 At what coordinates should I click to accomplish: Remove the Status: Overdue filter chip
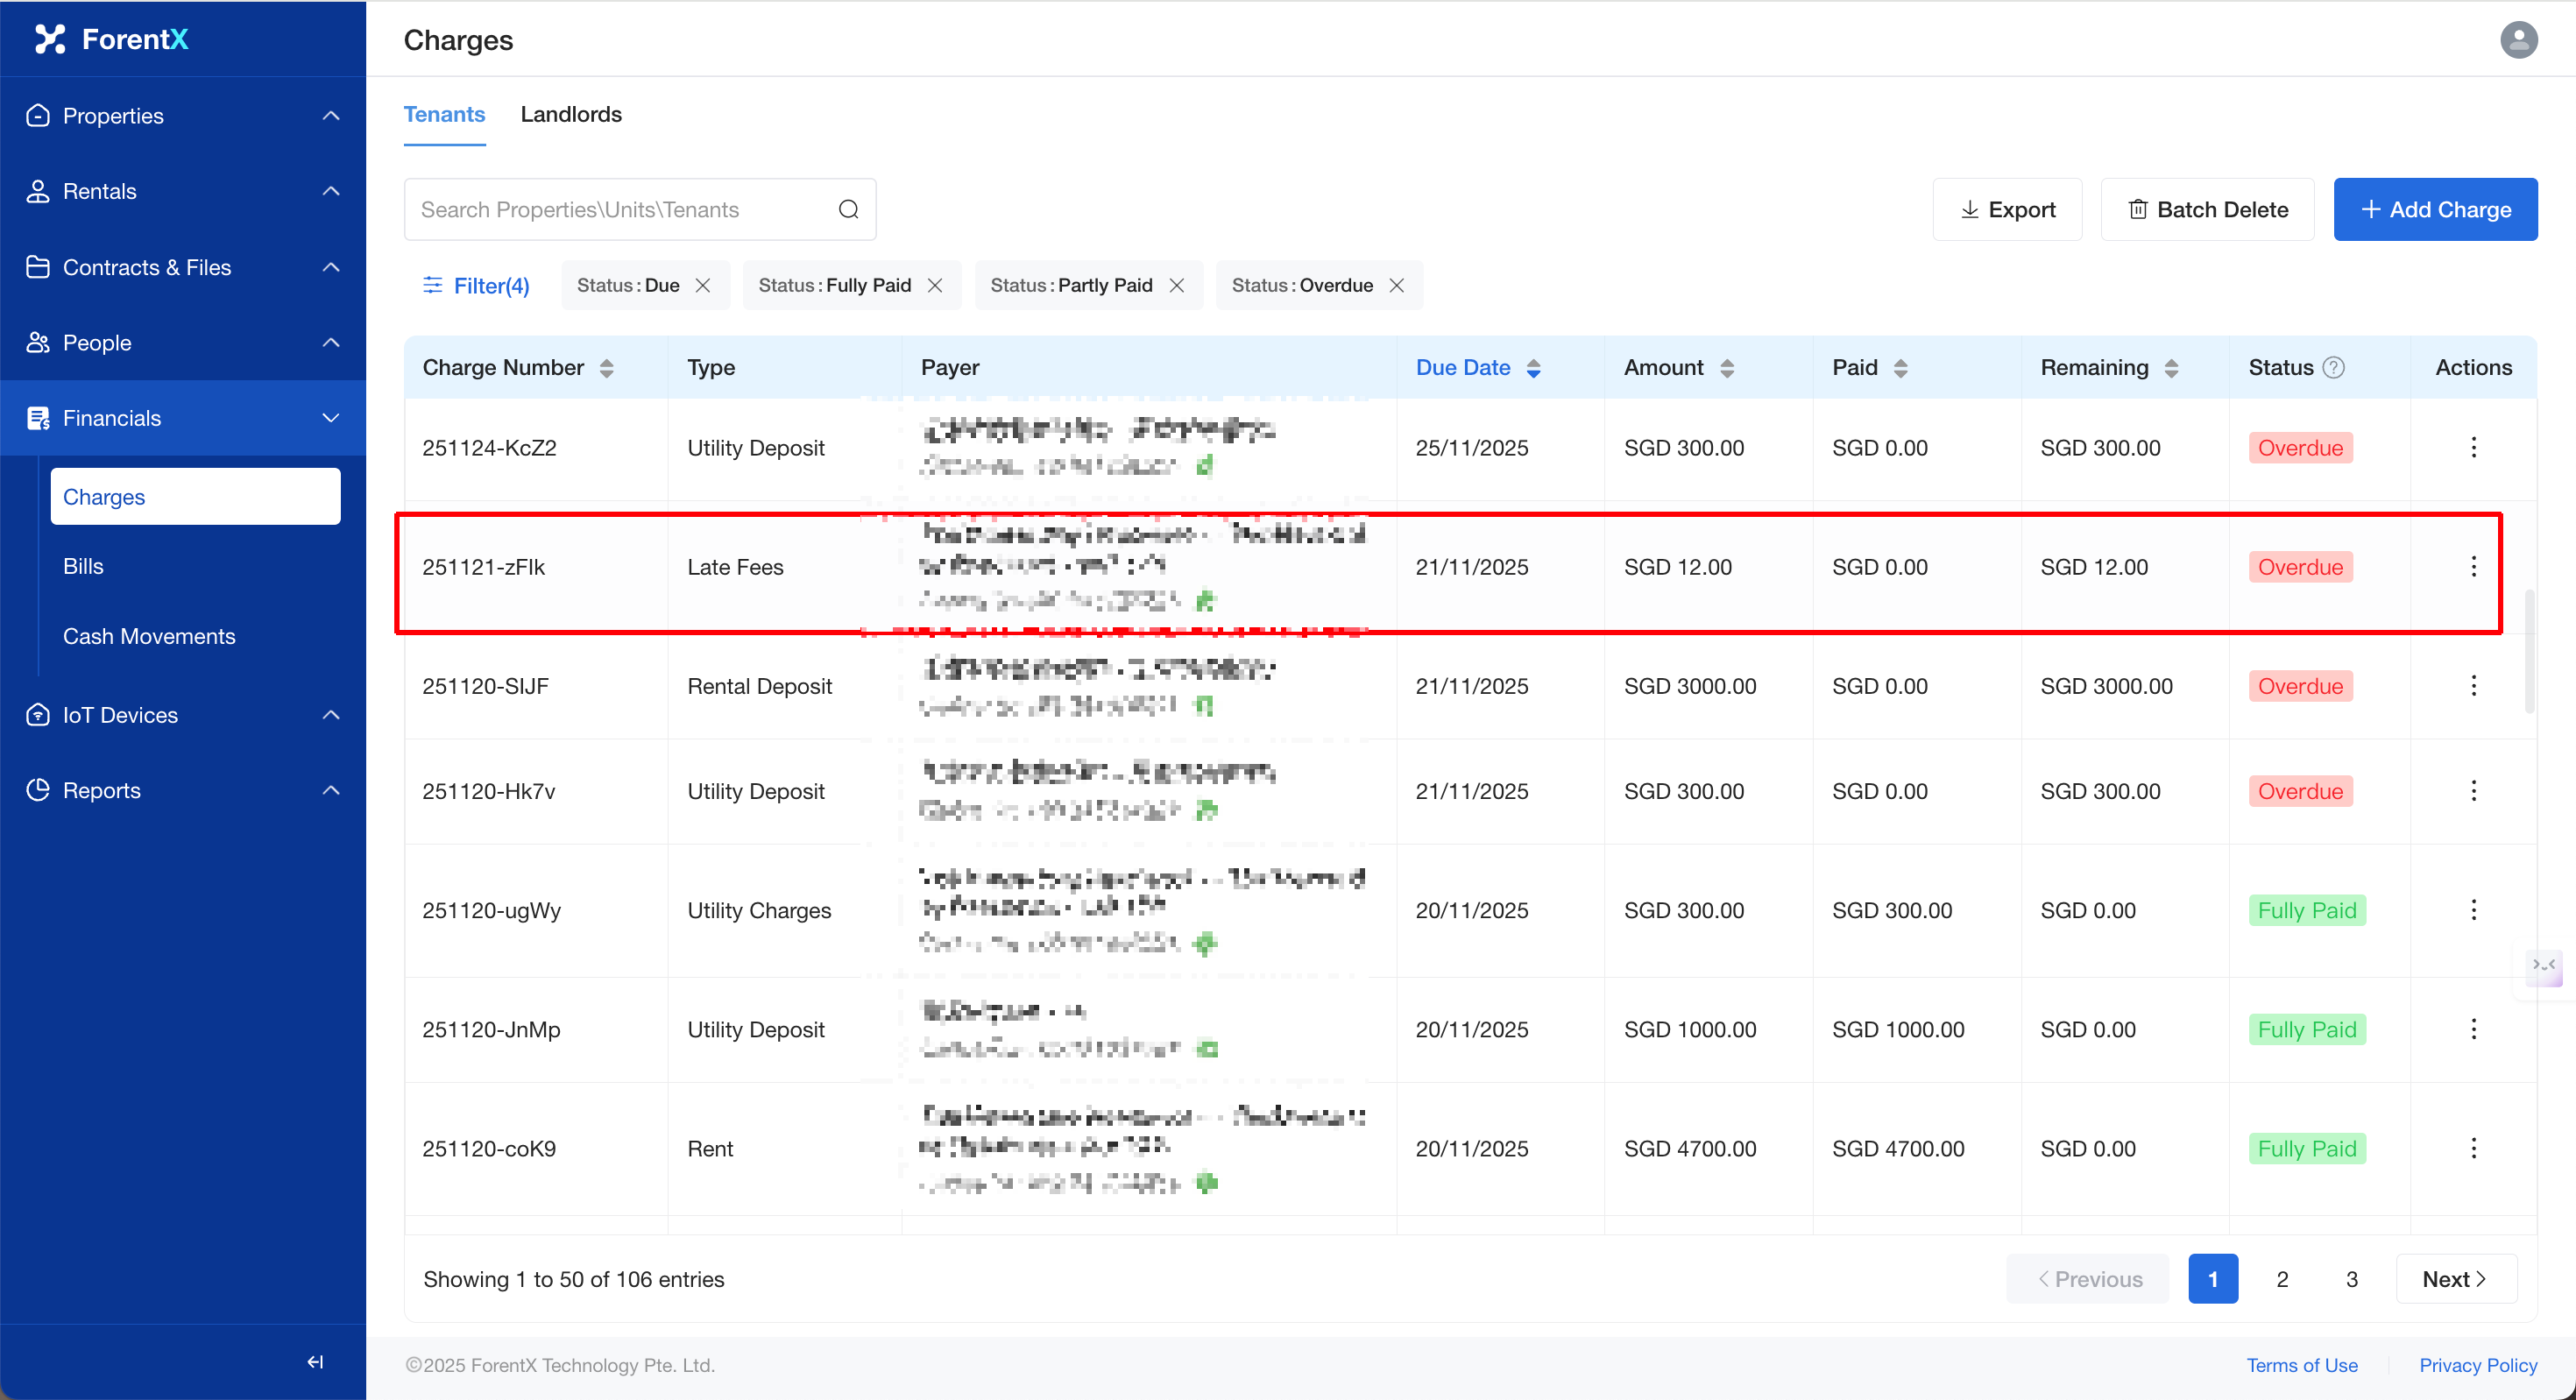[1397, 286]
